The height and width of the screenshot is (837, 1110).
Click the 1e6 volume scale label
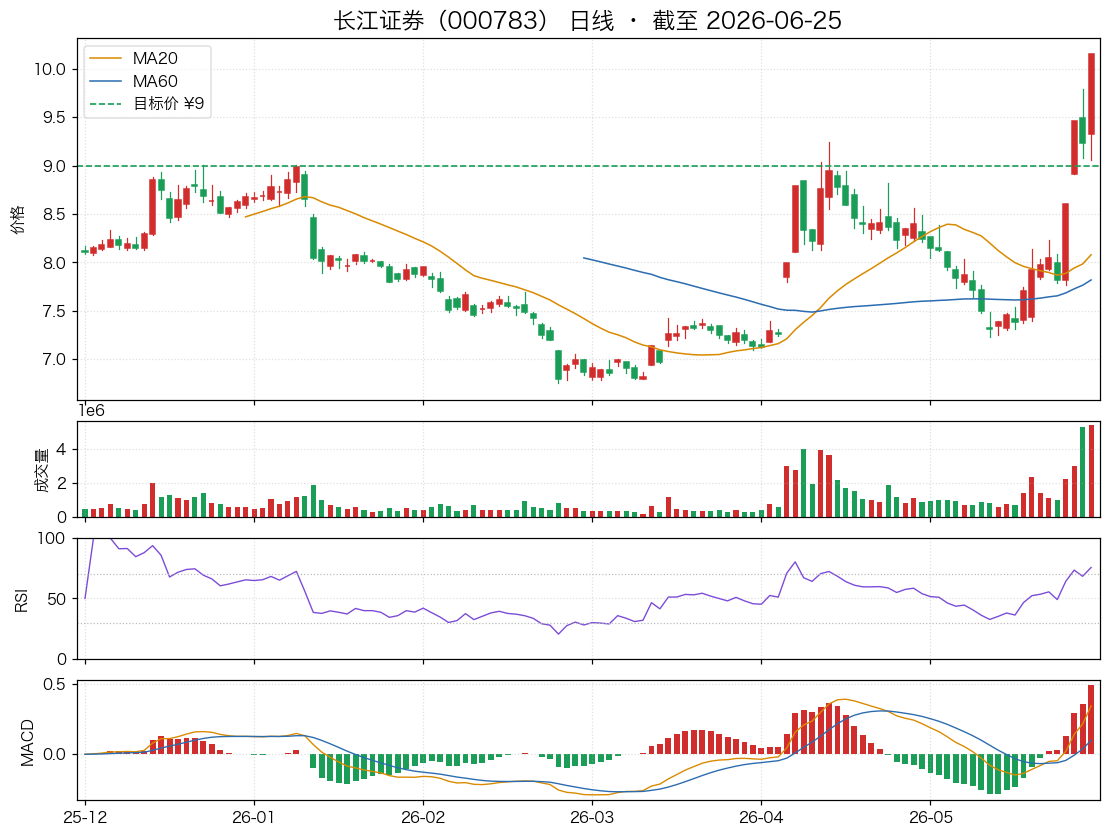91,411
